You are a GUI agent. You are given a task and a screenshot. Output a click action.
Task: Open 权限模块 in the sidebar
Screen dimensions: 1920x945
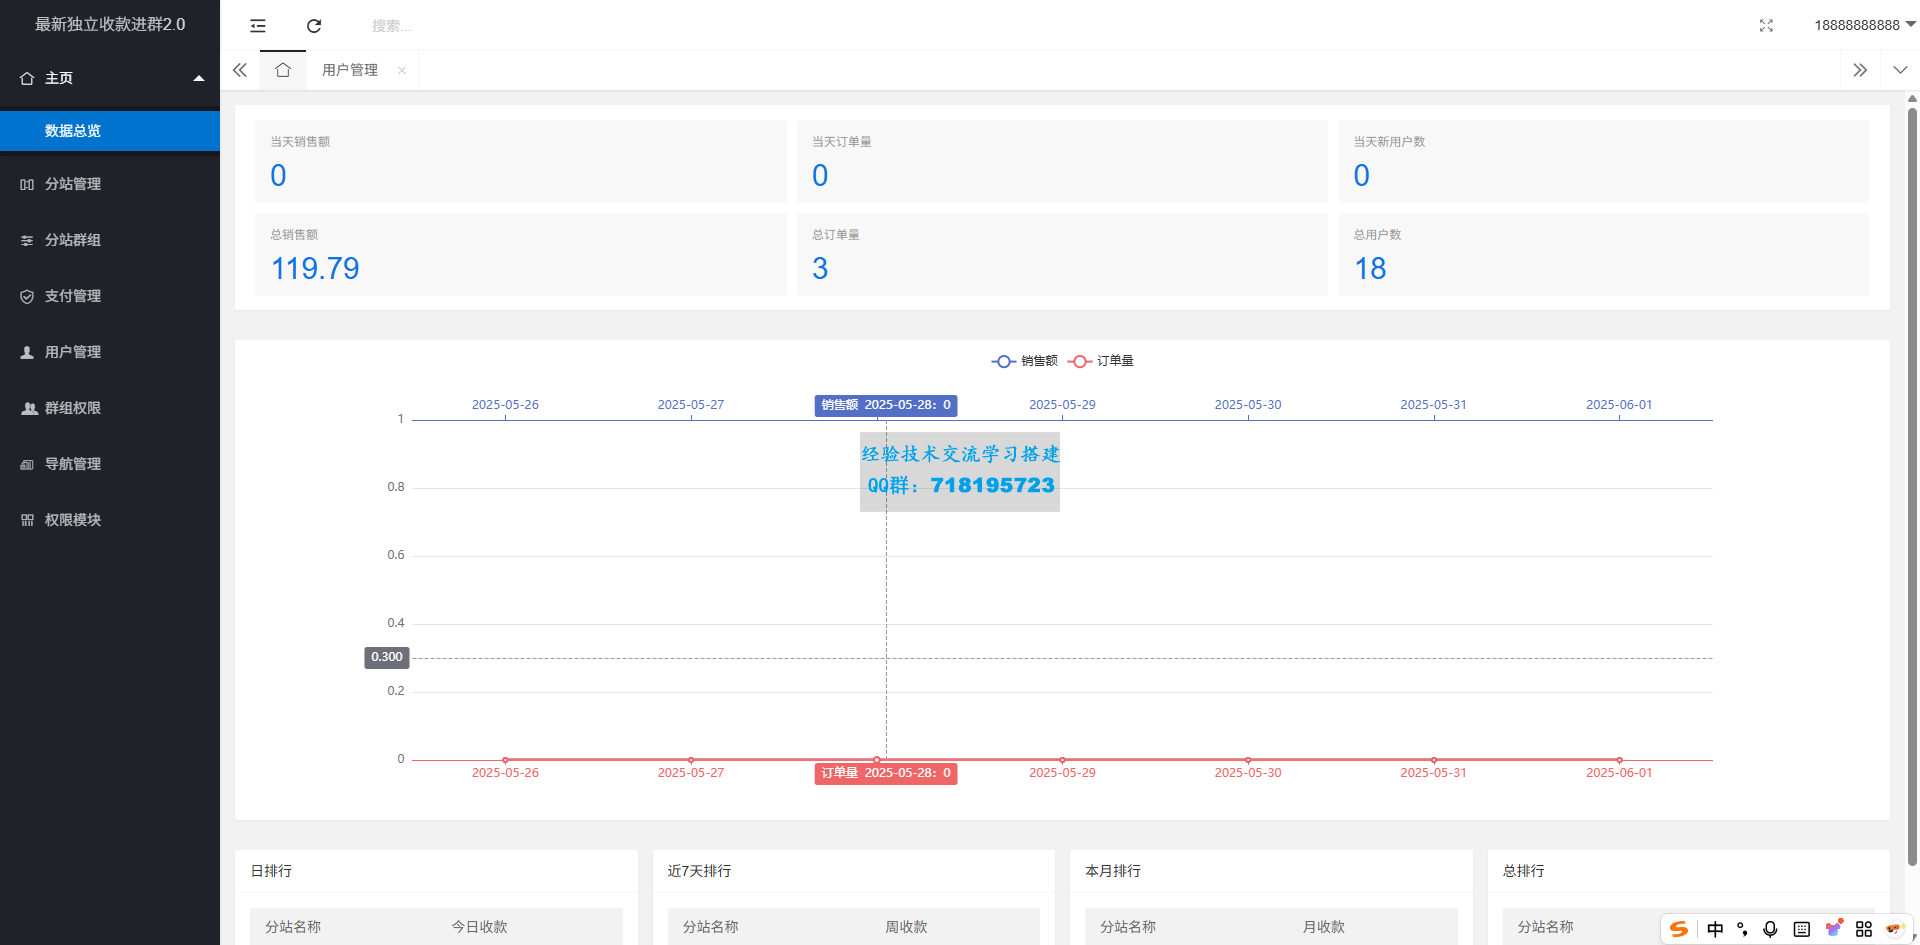pyautogui.click(x=110, y=520)
